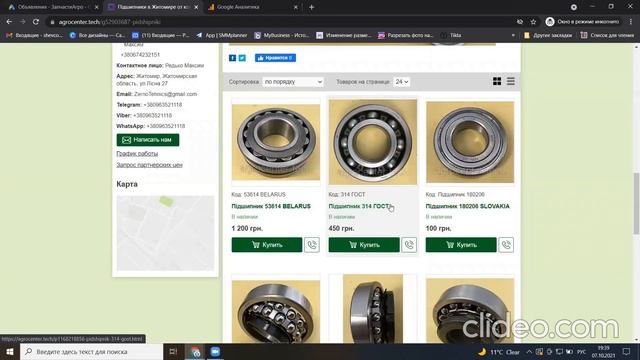Open the MyBusiness bookmark
The height and width of the screenshot is (360, 640).
click(x=282, y=36)
